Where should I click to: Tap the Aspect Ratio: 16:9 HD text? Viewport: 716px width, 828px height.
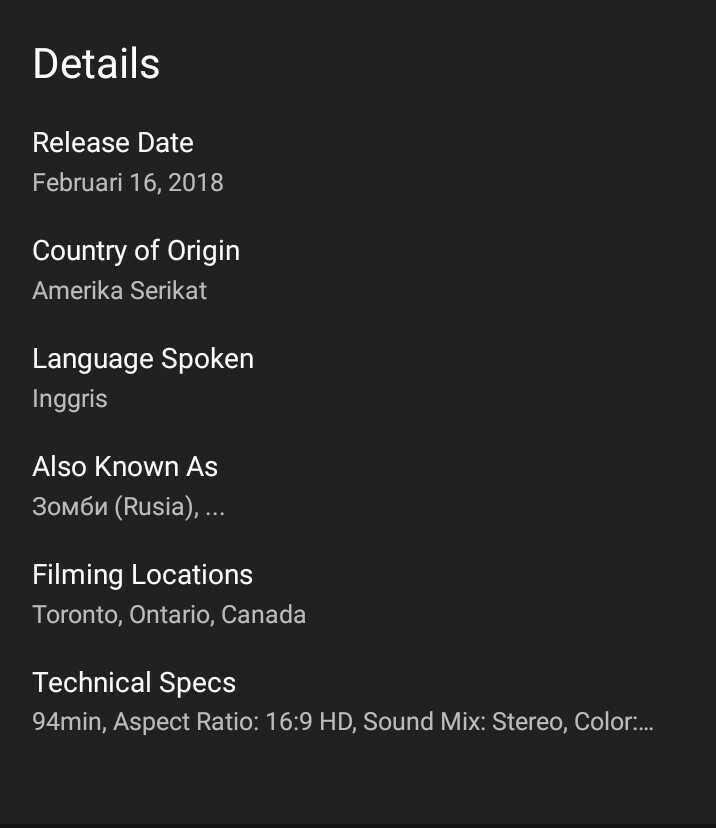click(x=233, y=722)
